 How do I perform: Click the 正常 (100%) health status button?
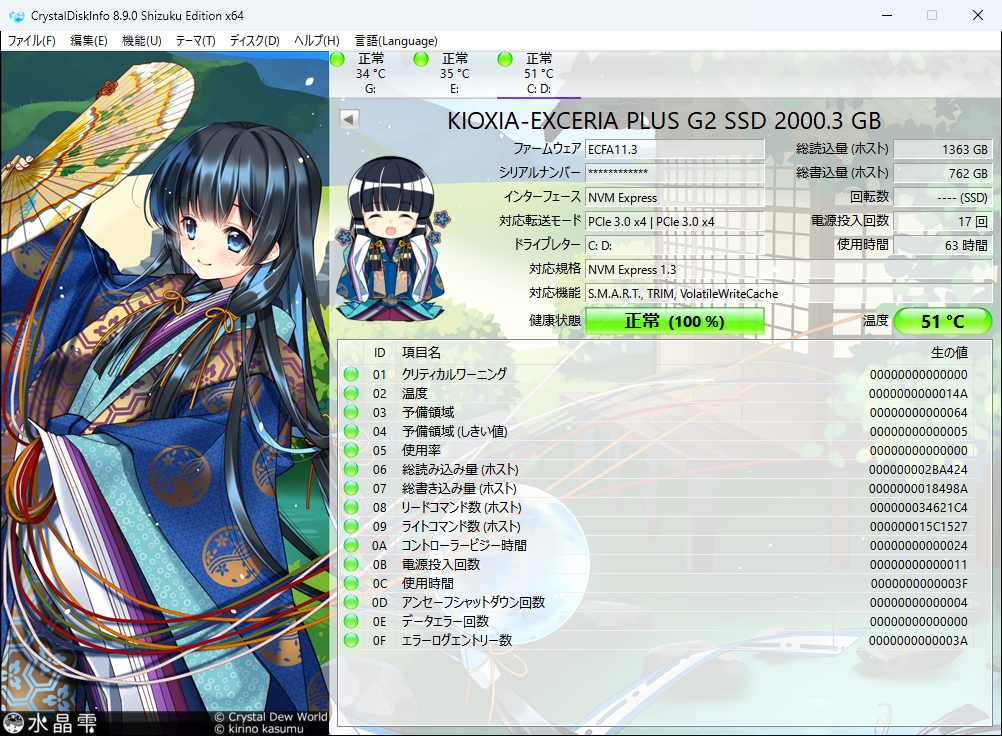tap(674, 320)
